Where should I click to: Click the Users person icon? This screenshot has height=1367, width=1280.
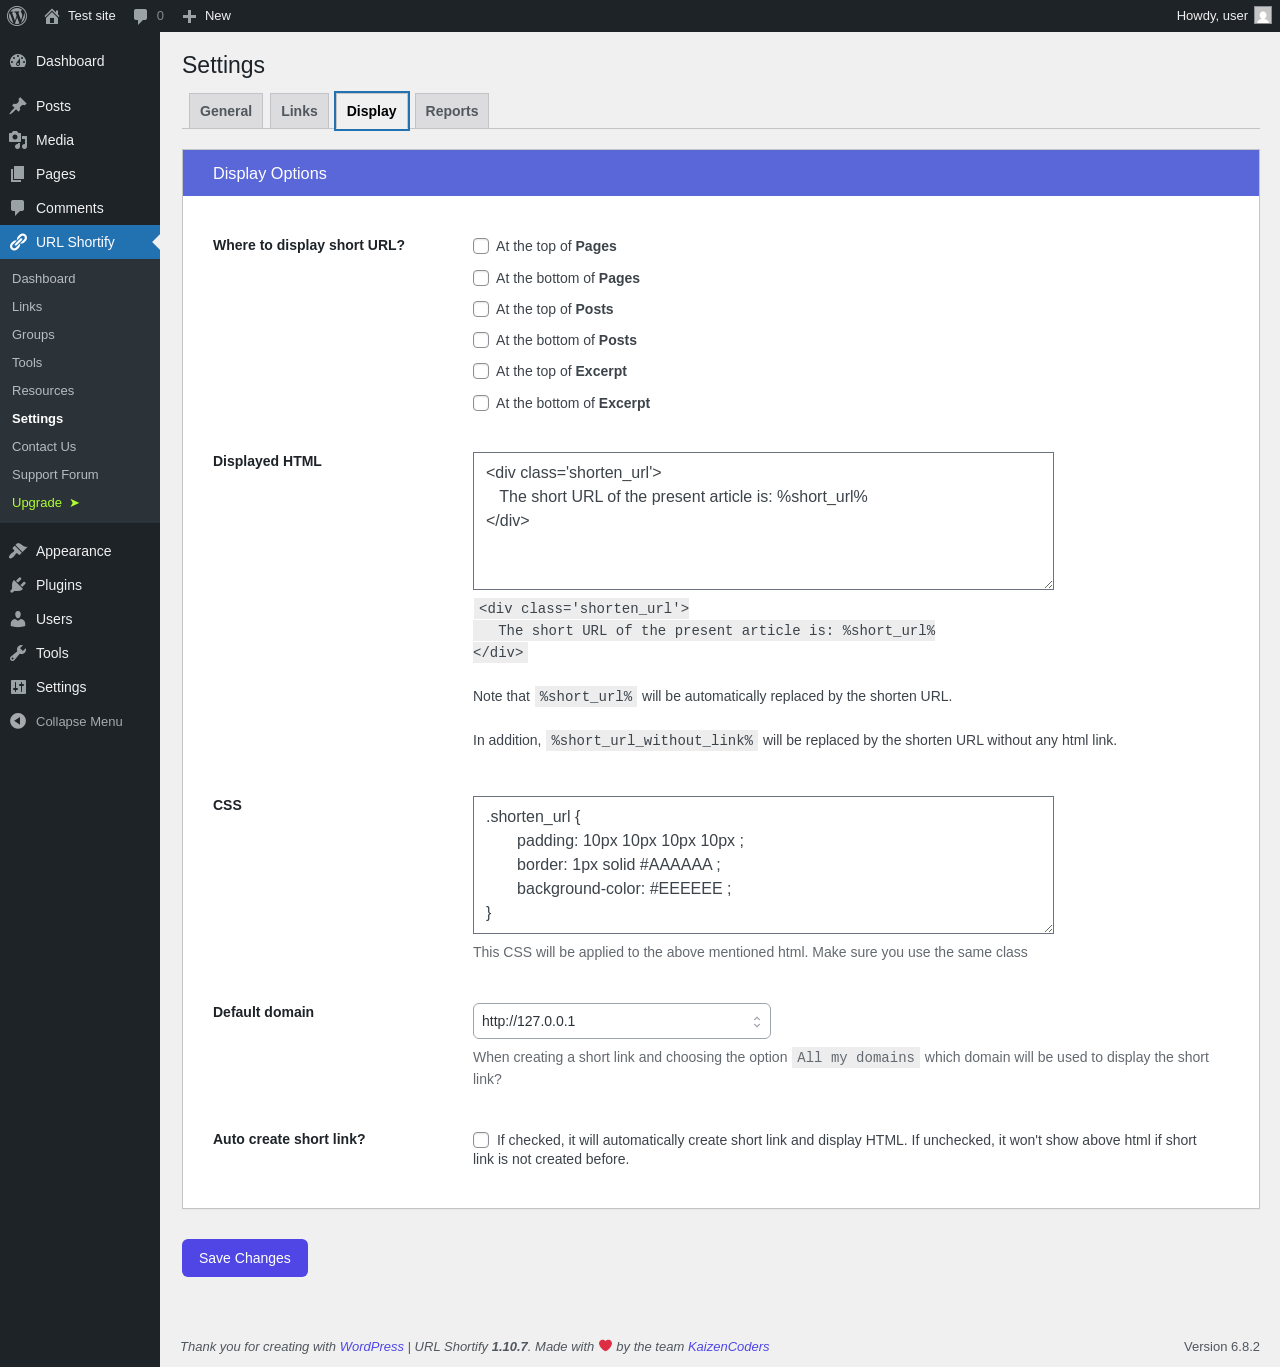(x=18, y=619)
